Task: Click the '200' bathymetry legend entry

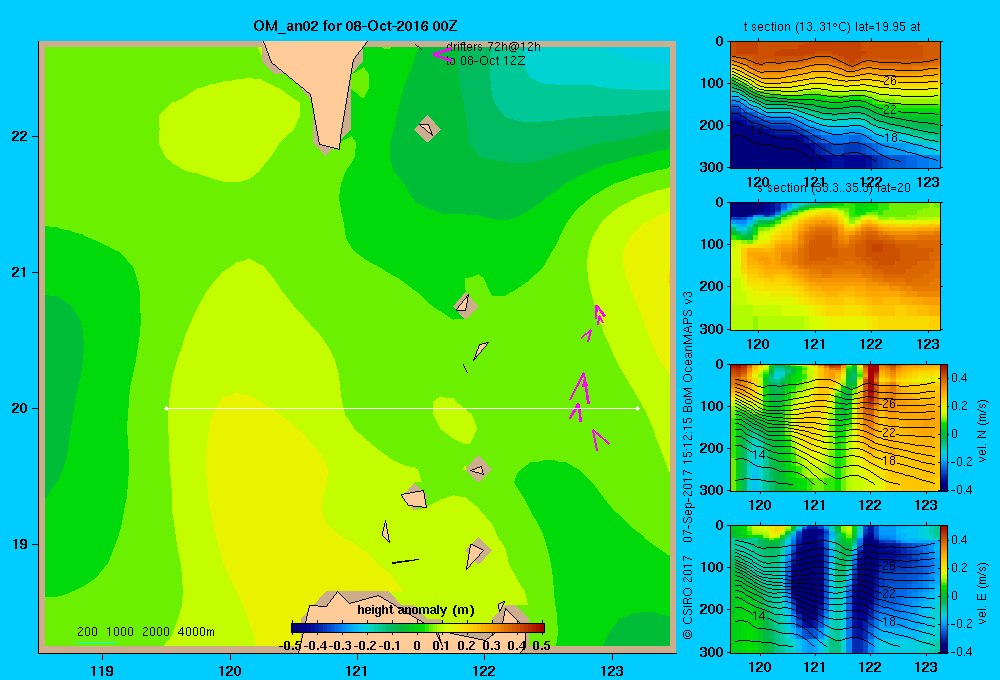Action: click(87, 632)
